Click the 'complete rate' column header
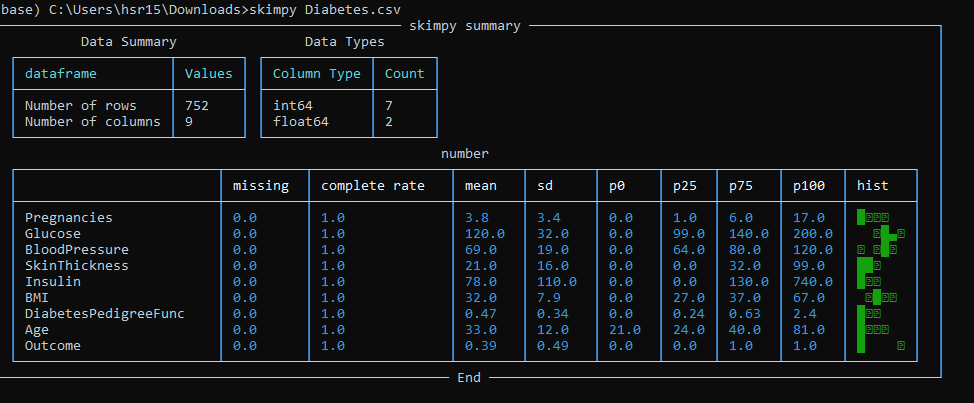This screenshot has width=974, height=403. 373,186
